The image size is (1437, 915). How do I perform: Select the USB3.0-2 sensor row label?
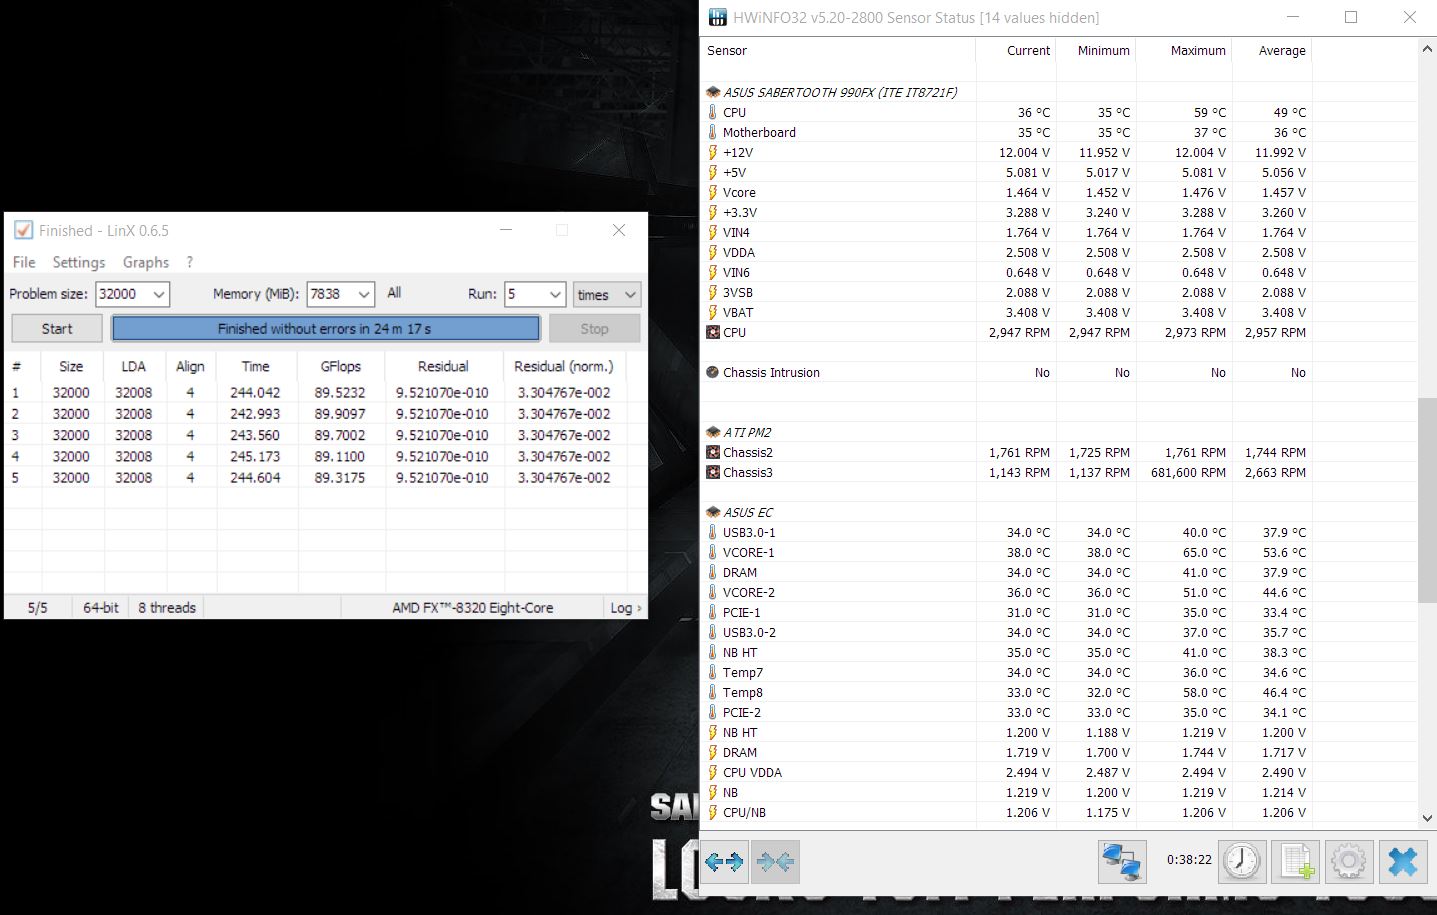pyautogui.click(x=750, y=632)
